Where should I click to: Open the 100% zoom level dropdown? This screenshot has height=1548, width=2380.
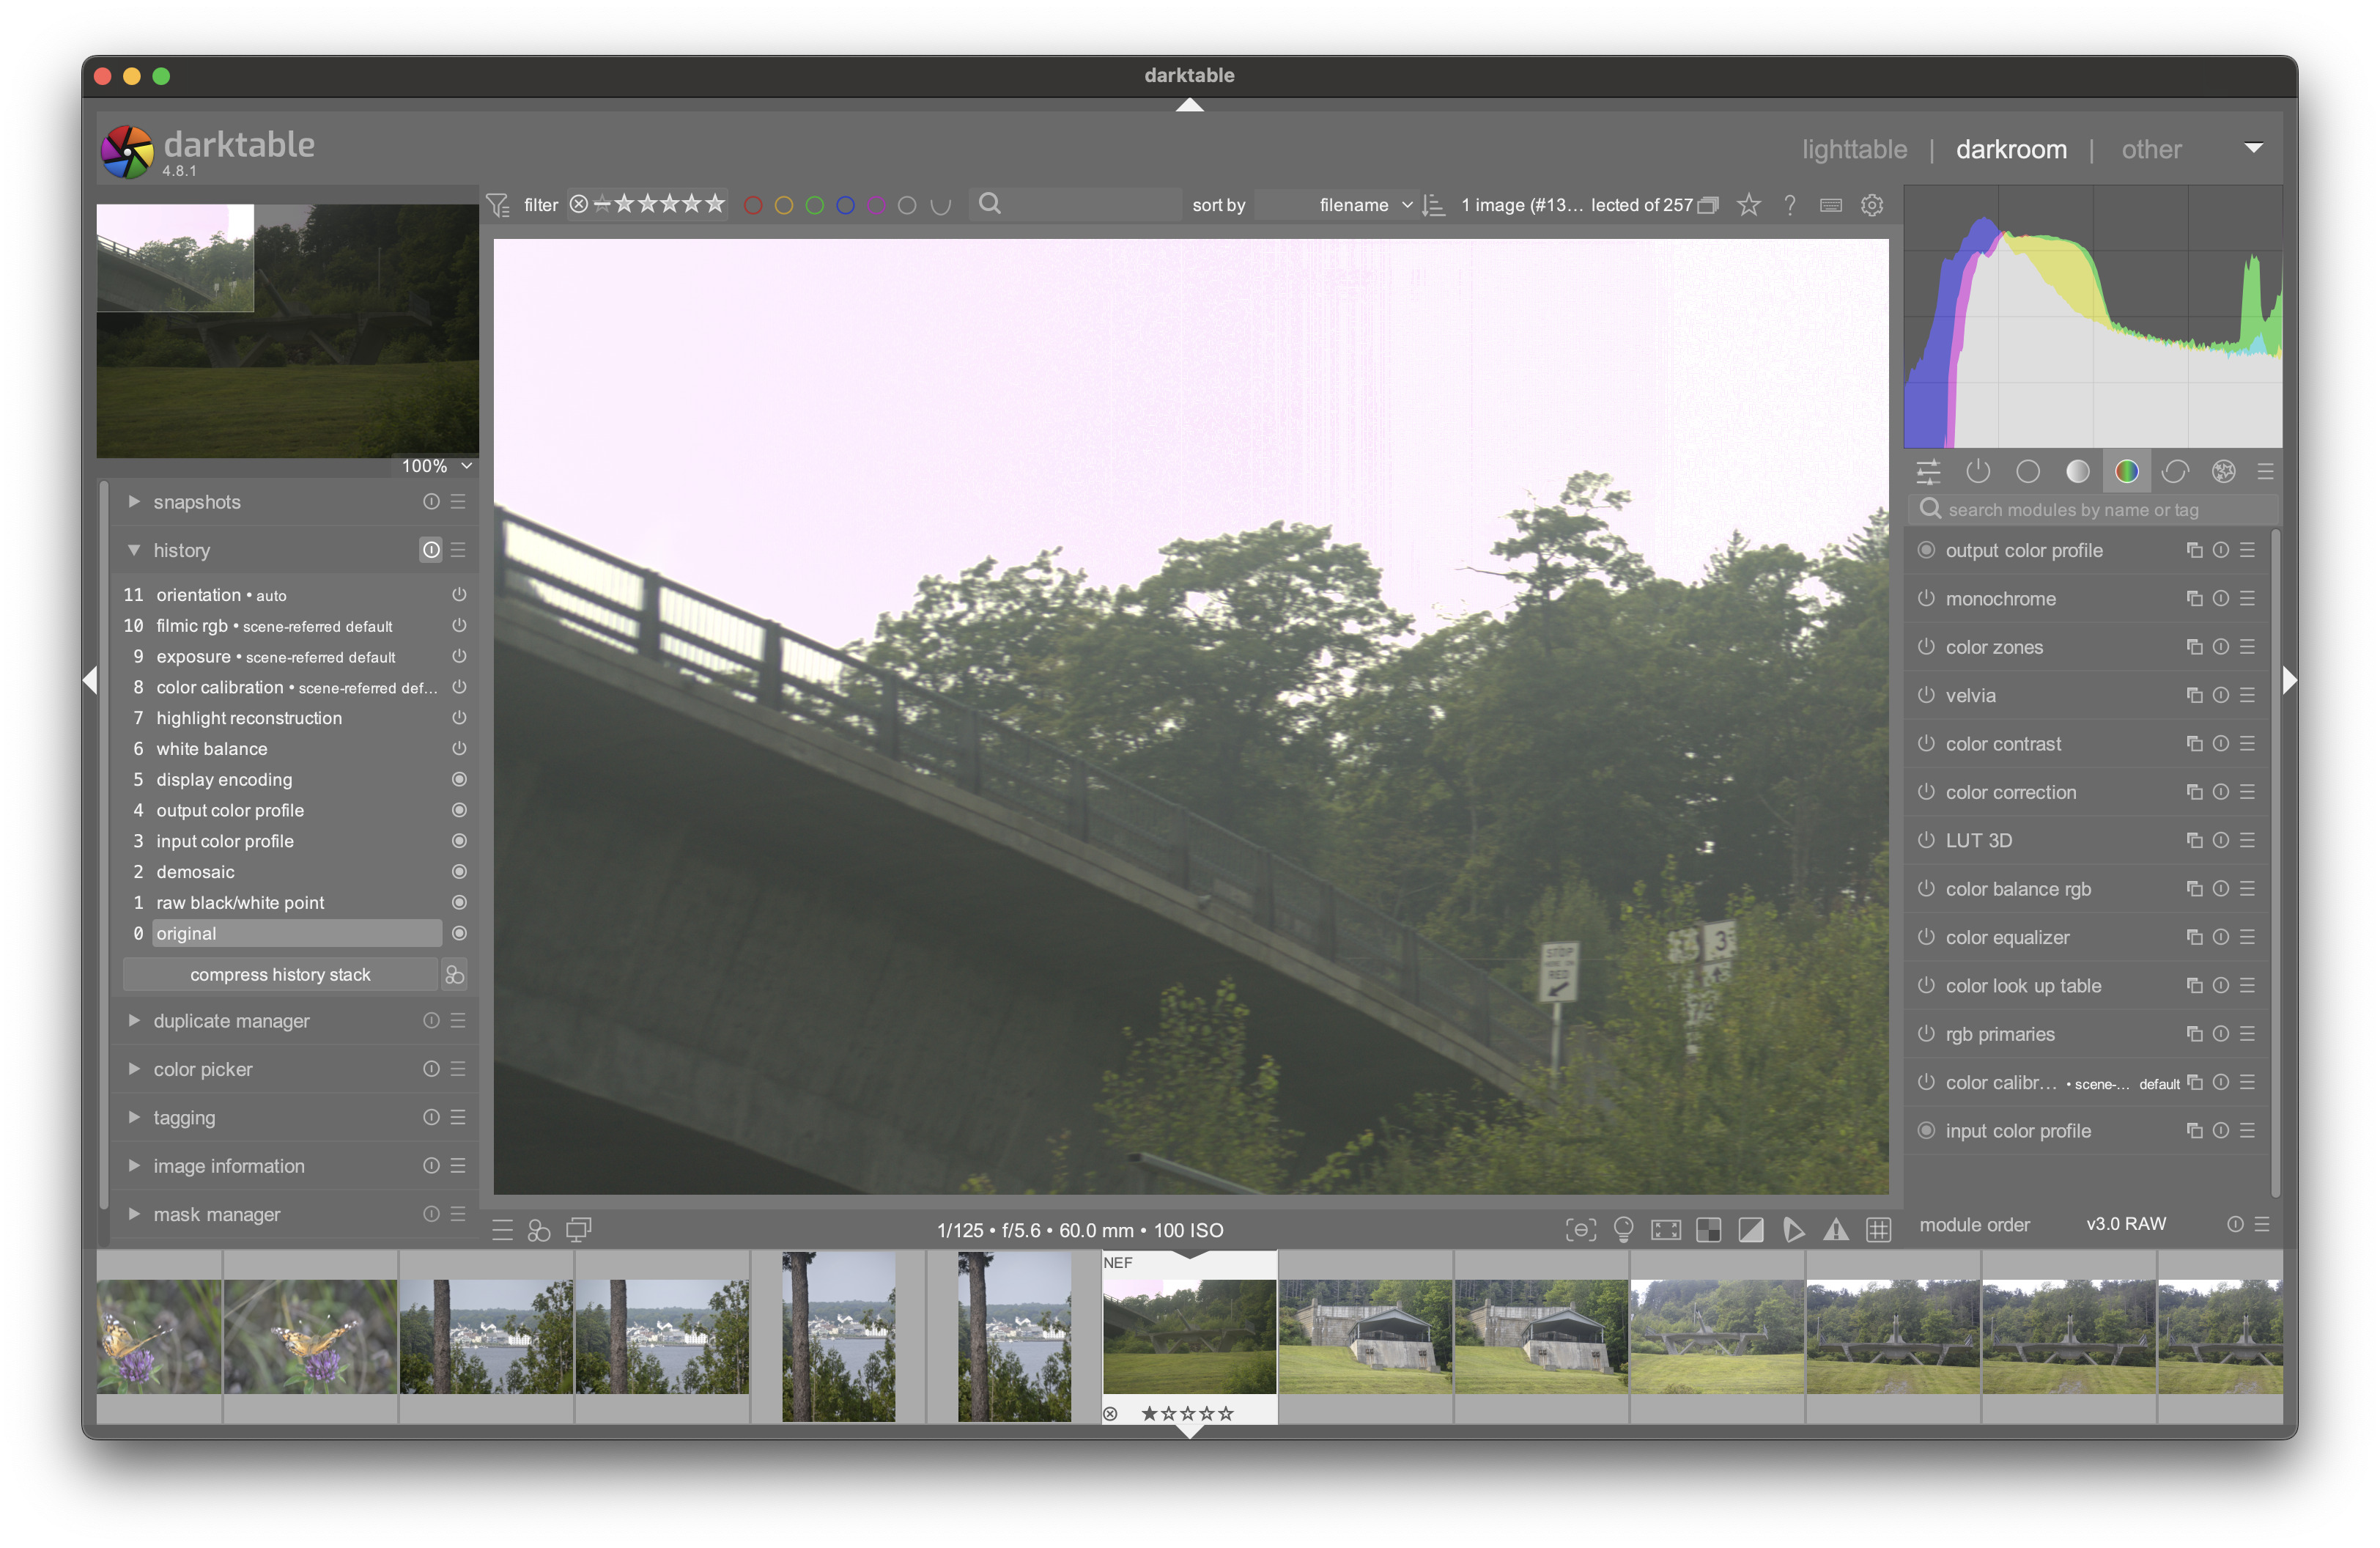click(437, 466)
